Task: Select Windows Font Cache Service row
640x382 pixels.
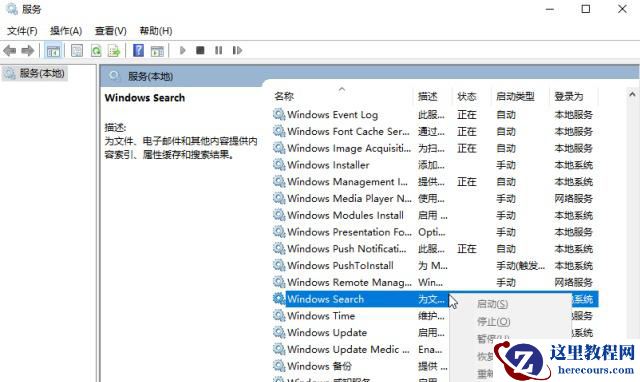Action: click(x=435, y=131)
